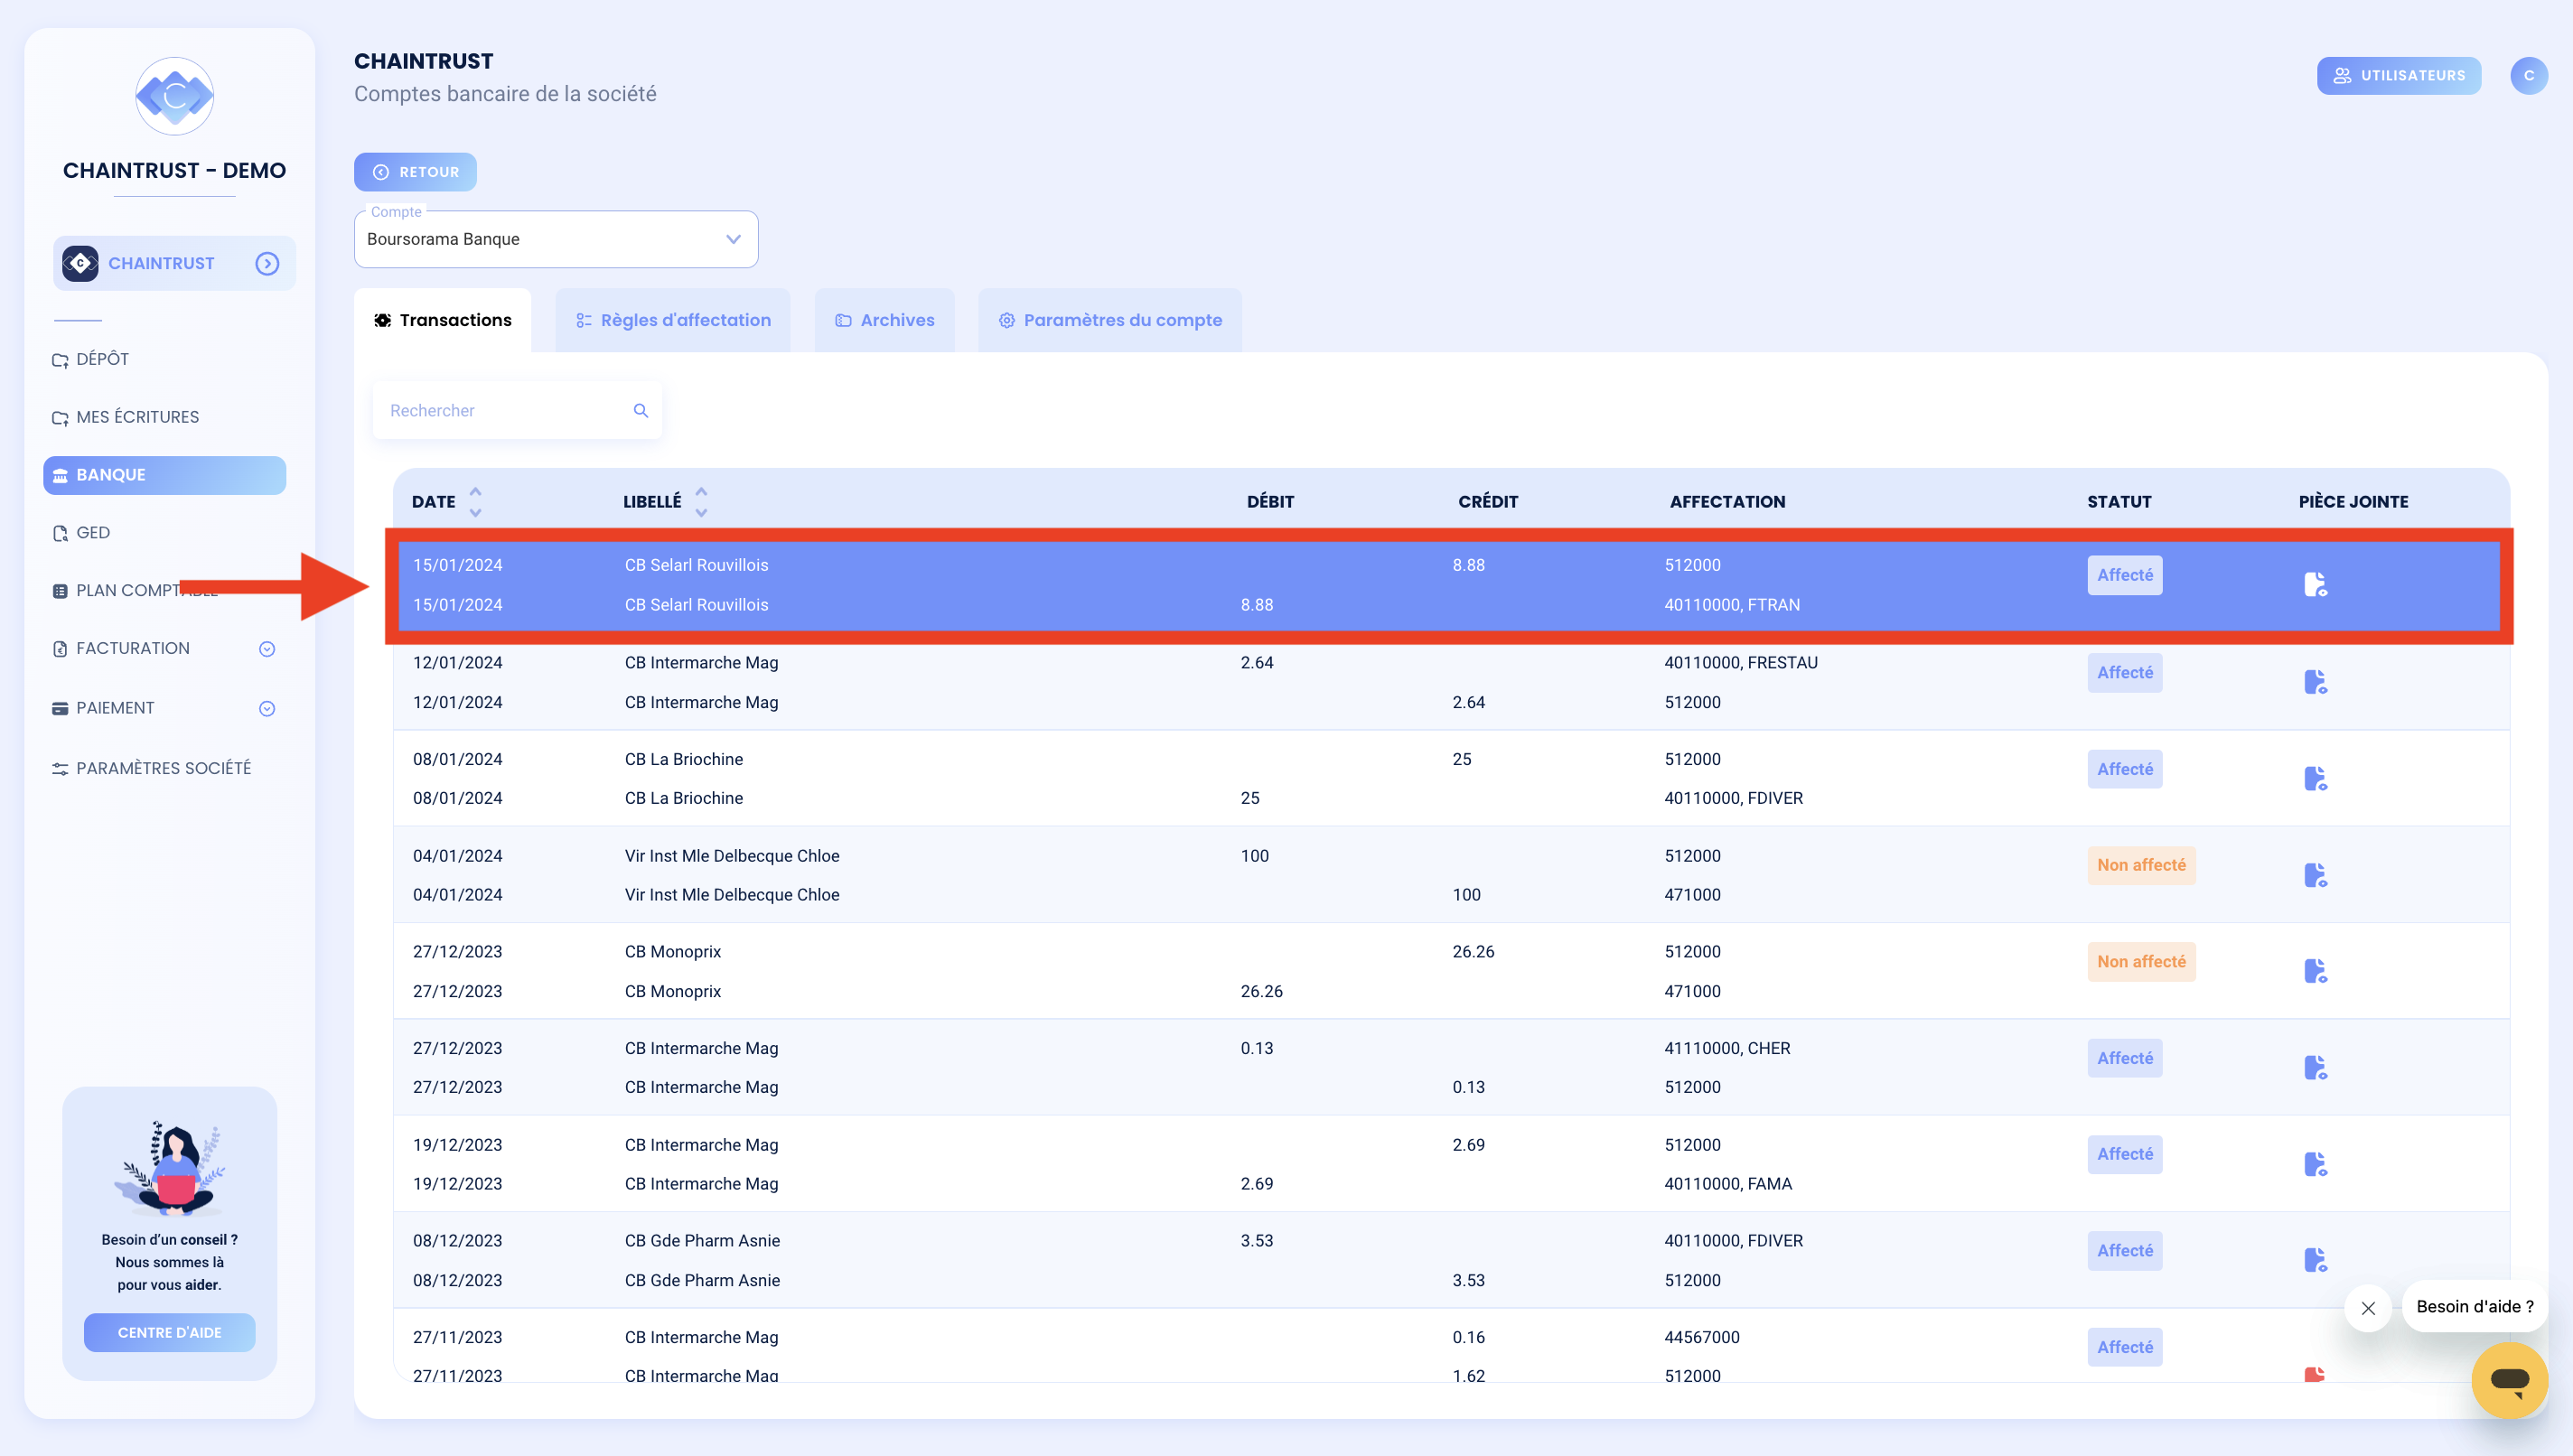Screen dimensions: 2573x1456
Task: Click the Rechercher search field
Action: click(517, 411)
